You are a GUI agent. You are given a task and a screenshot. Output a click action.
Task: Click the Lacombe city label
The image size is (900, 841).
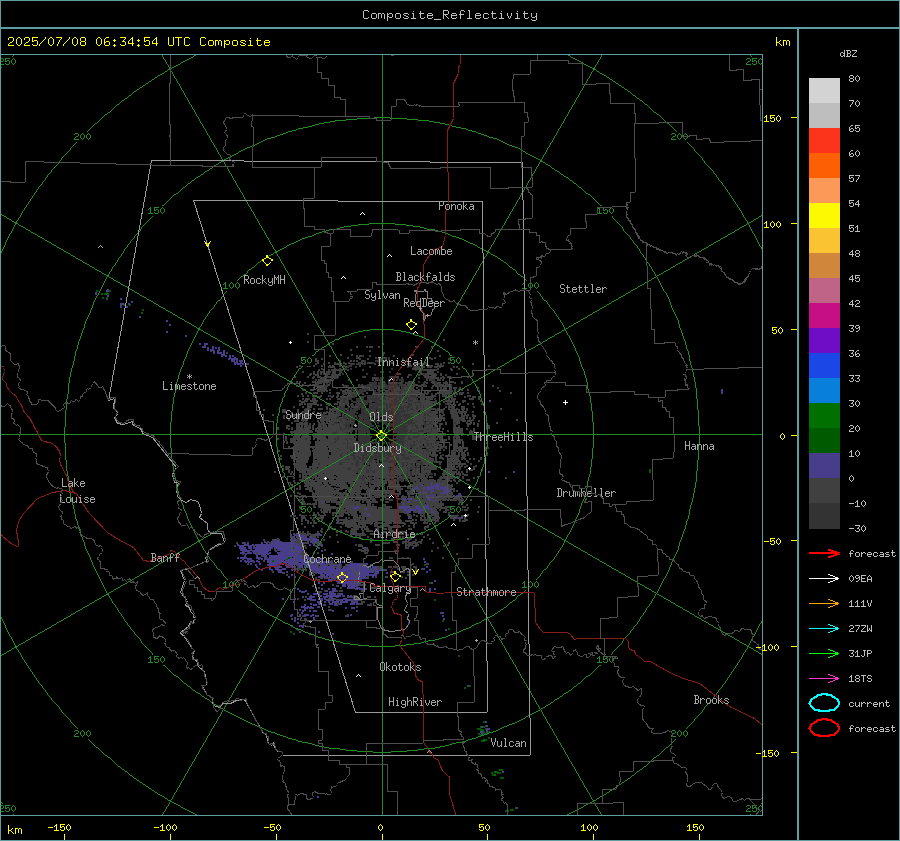pyautogui.click(x=431, y=251)
